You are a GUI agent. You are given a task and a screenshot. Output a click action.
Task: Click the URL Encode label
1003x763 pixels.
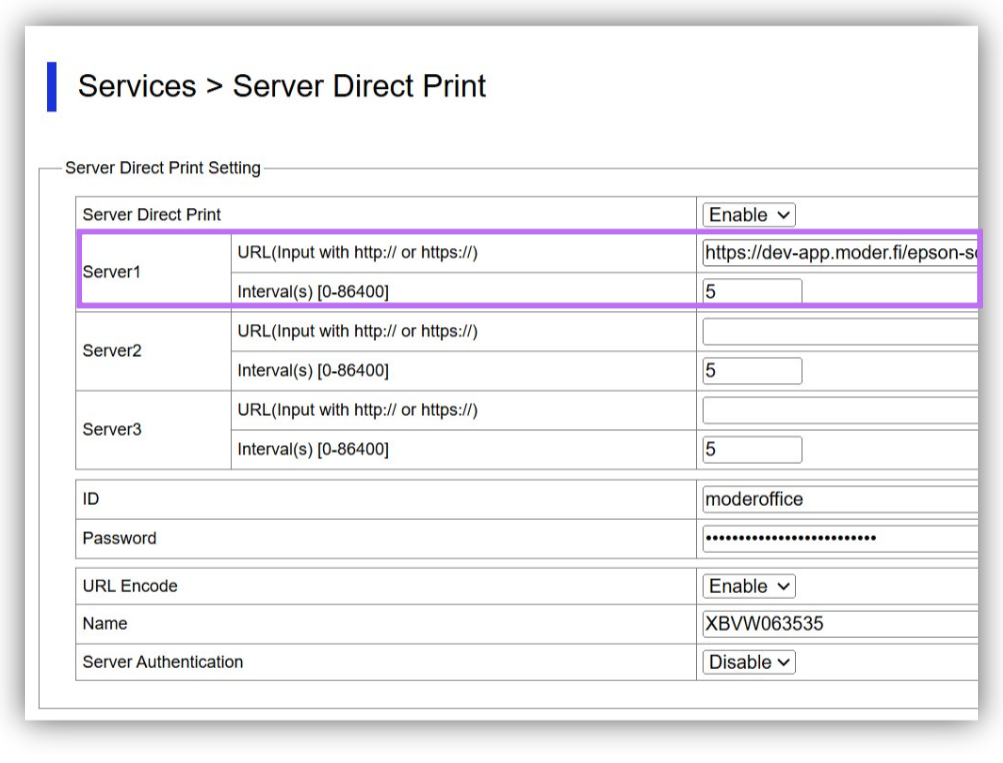[x=130, y=586]
